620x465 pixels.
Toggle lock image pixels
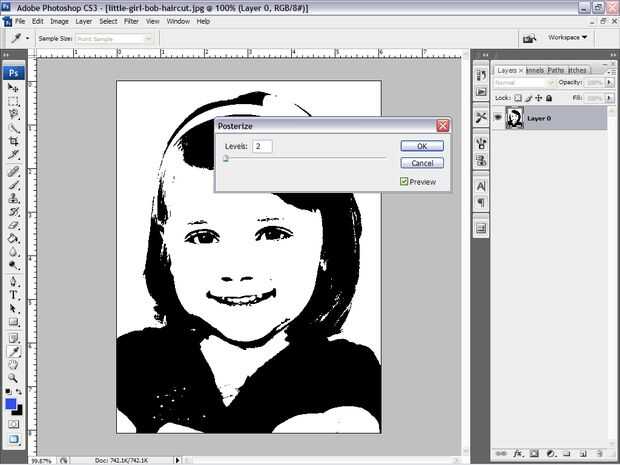529,98
